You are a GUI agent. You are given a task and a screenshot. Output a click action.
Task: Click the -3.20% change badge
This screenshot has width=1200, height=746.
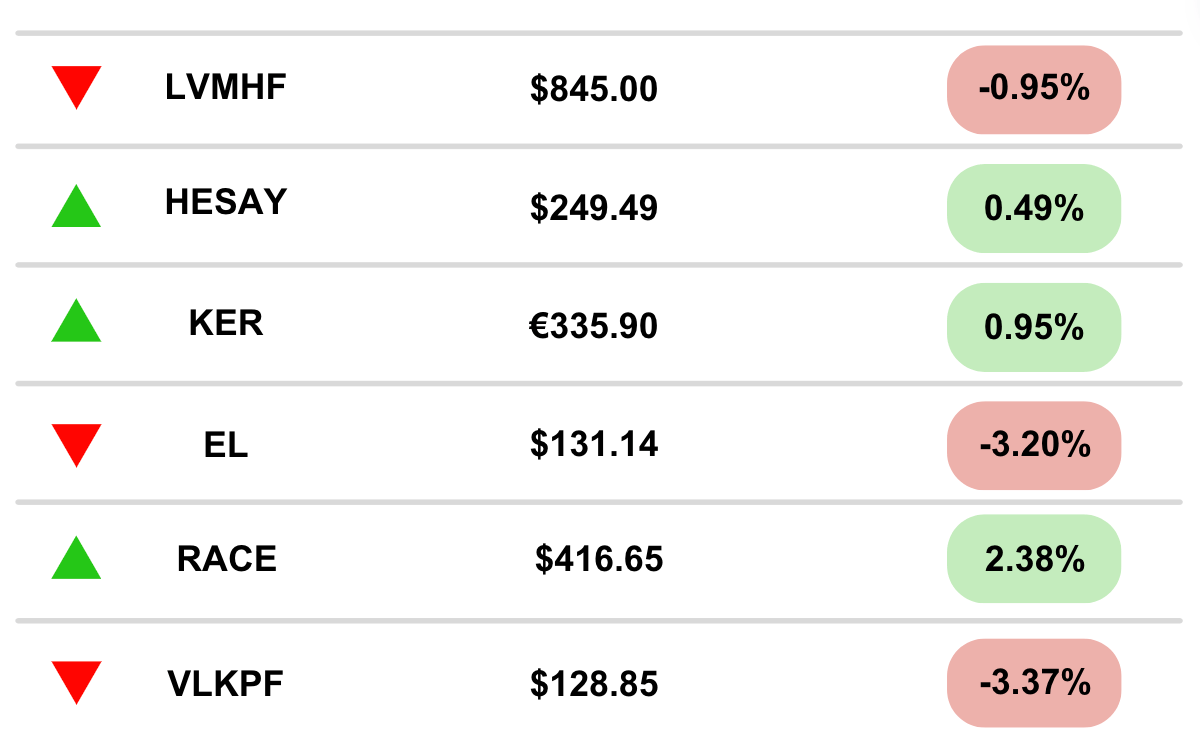[1034, 445]
